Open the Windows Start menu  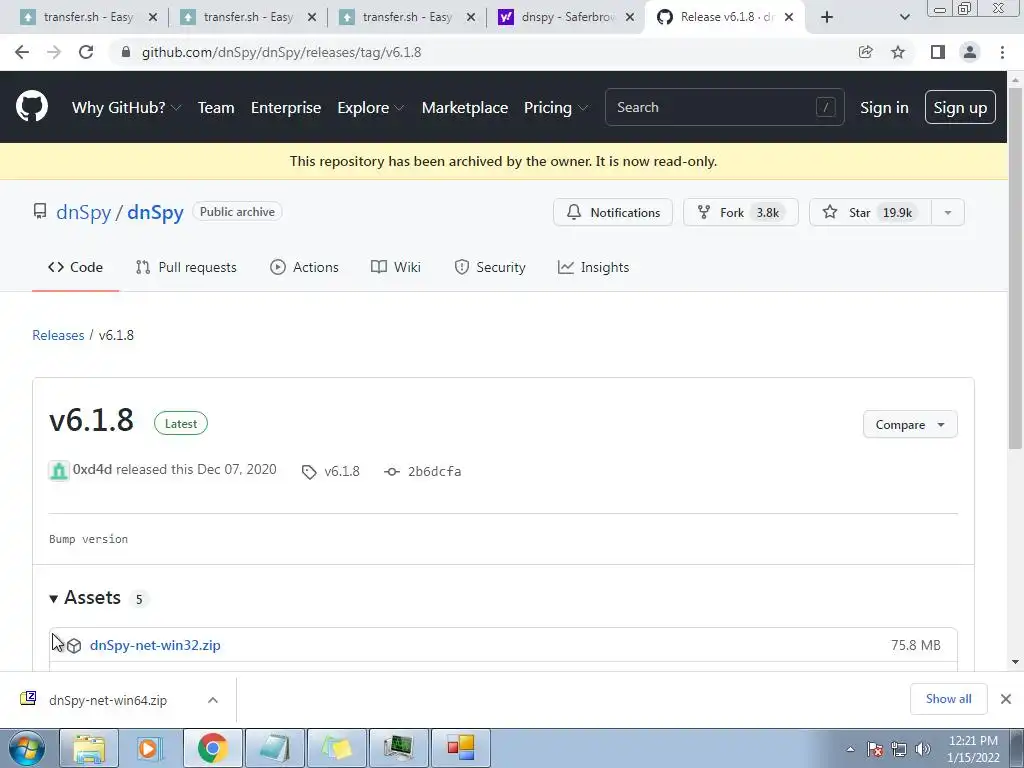(x=27, y=748)
